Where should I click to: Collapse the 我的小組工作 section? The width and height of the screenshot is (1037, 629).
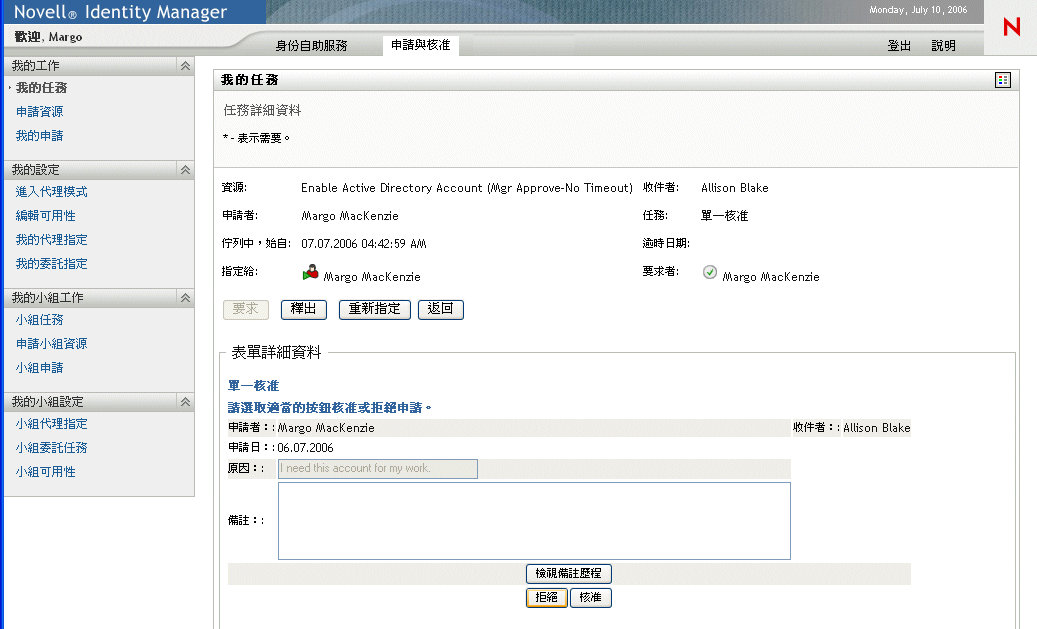click(x=185, y=298)
